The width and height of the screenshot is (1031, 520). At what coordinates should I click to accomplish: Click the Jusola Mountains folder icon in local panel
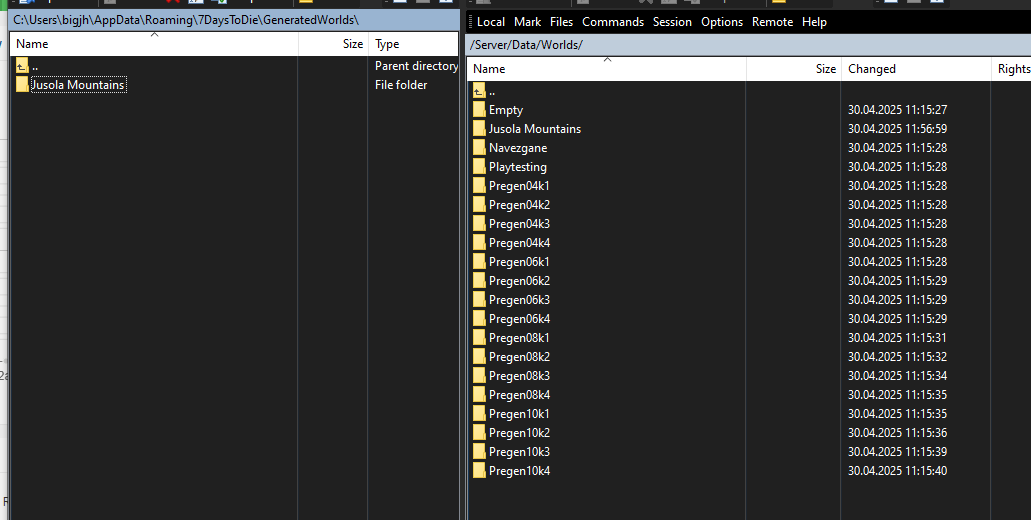coord(22,85)
